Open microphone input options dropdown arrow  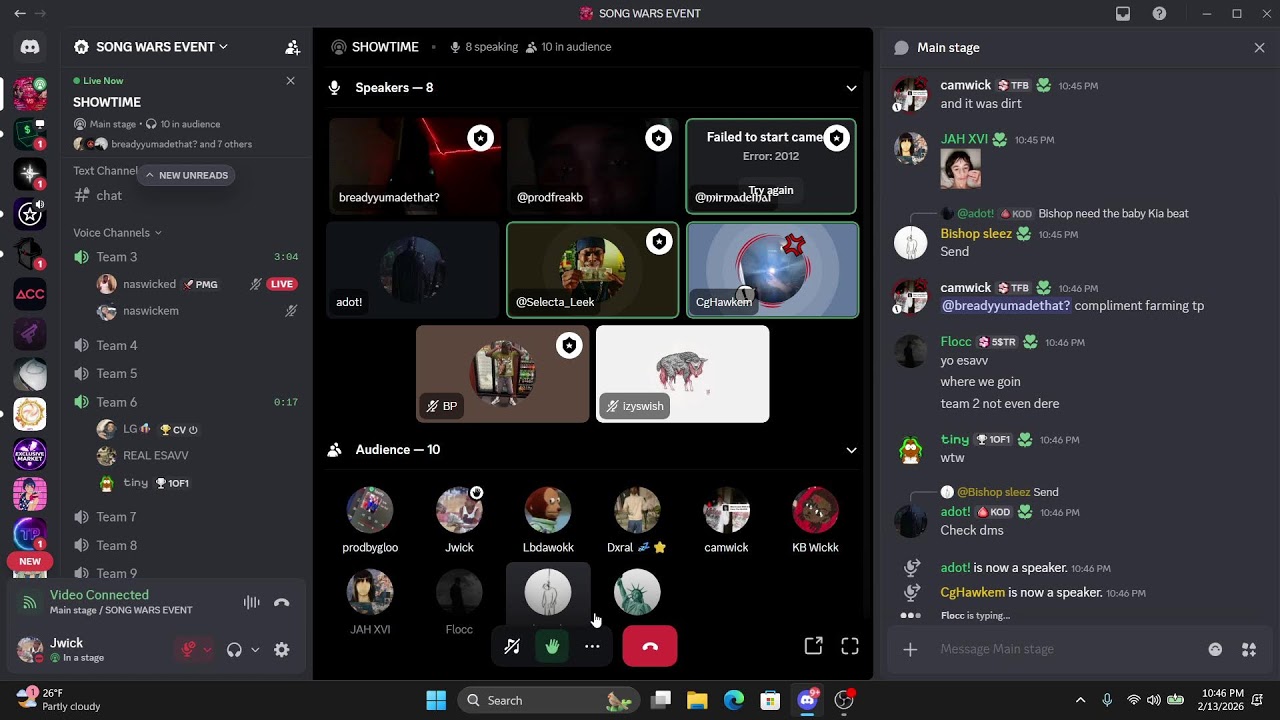[x=207, y=650]
